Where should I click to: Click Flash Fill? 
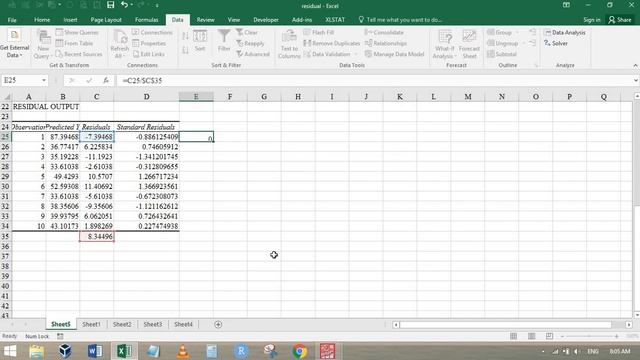[x=319, y=32]
